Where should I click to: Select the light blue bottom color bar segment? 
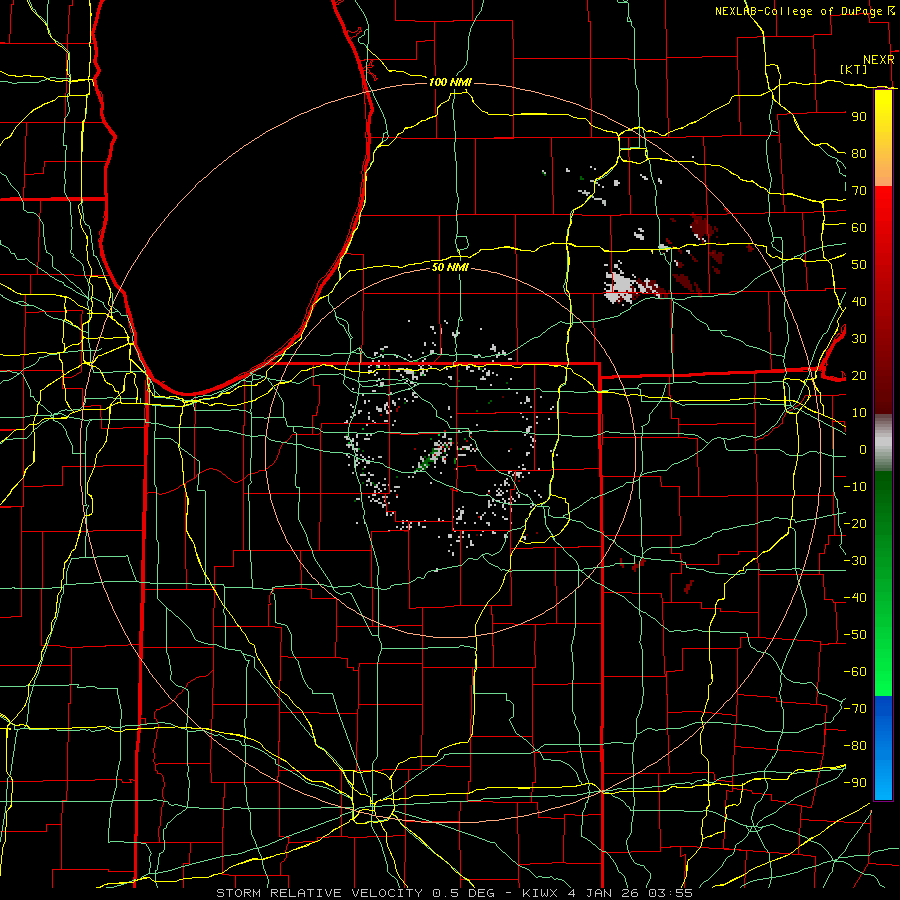(883, 781)
